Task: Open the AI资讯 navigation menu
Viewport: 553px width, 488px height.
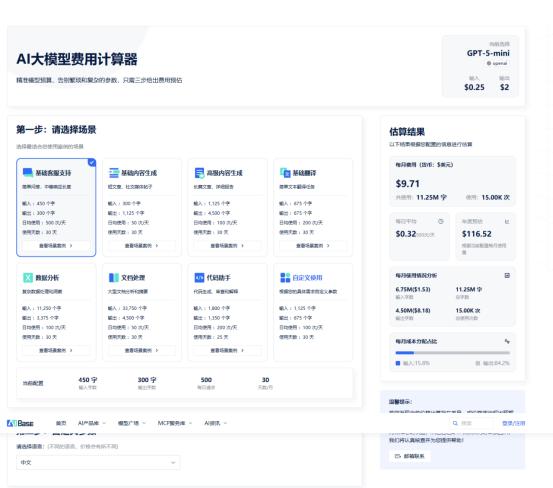Action: pyautogui.click(x=215, y=423)
